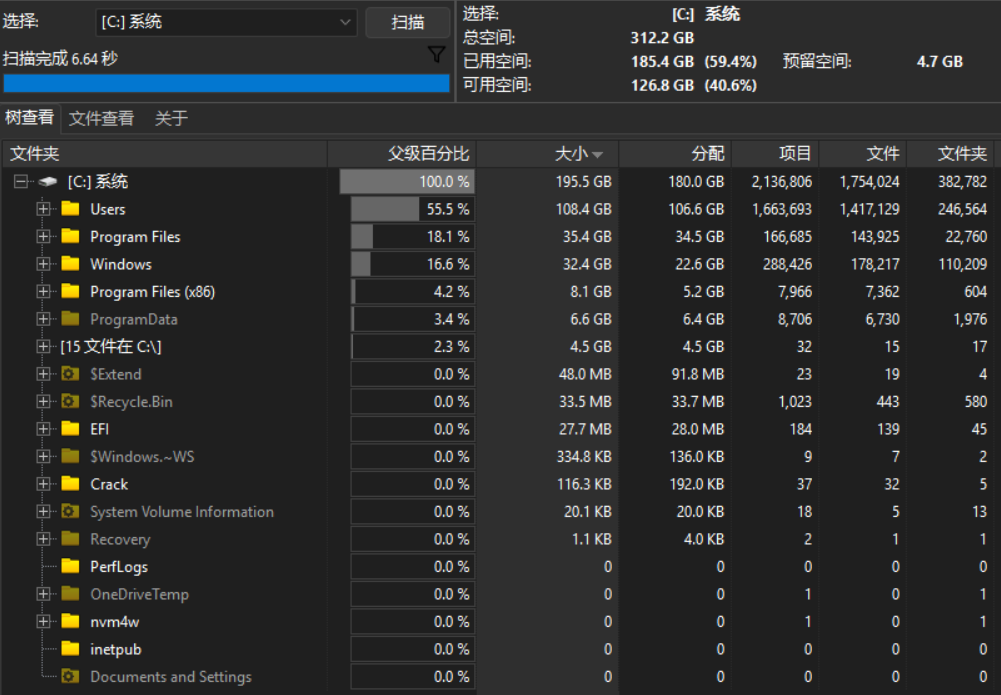The image size is (1001, 695).
Task: Click the 33.5 MB size cell
Action: (585, 401)
